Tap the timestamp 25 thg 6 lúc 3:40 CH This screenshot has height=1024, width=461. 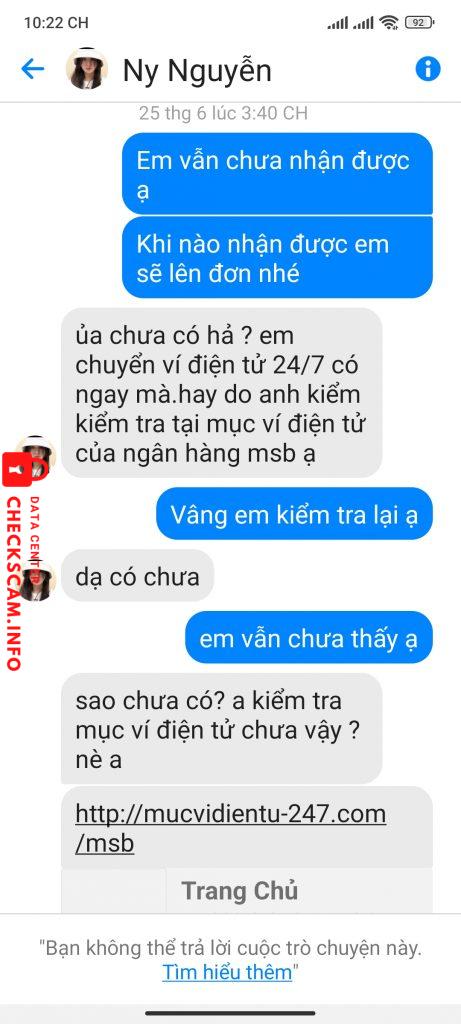(x=223, y=113)
